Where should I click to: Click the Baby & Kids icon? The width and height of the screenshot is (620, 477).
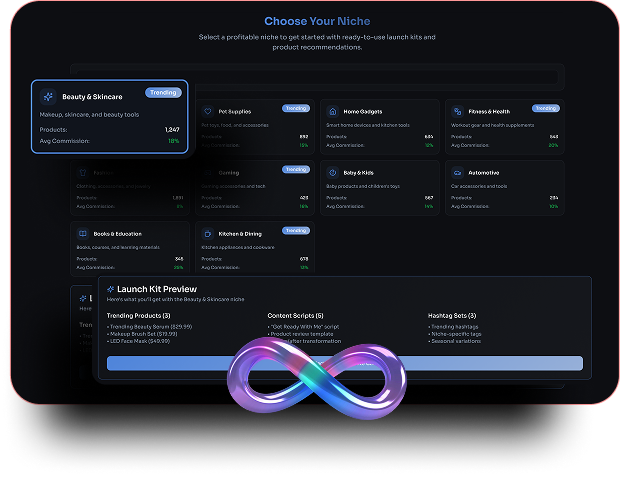[x=332, y=172]
